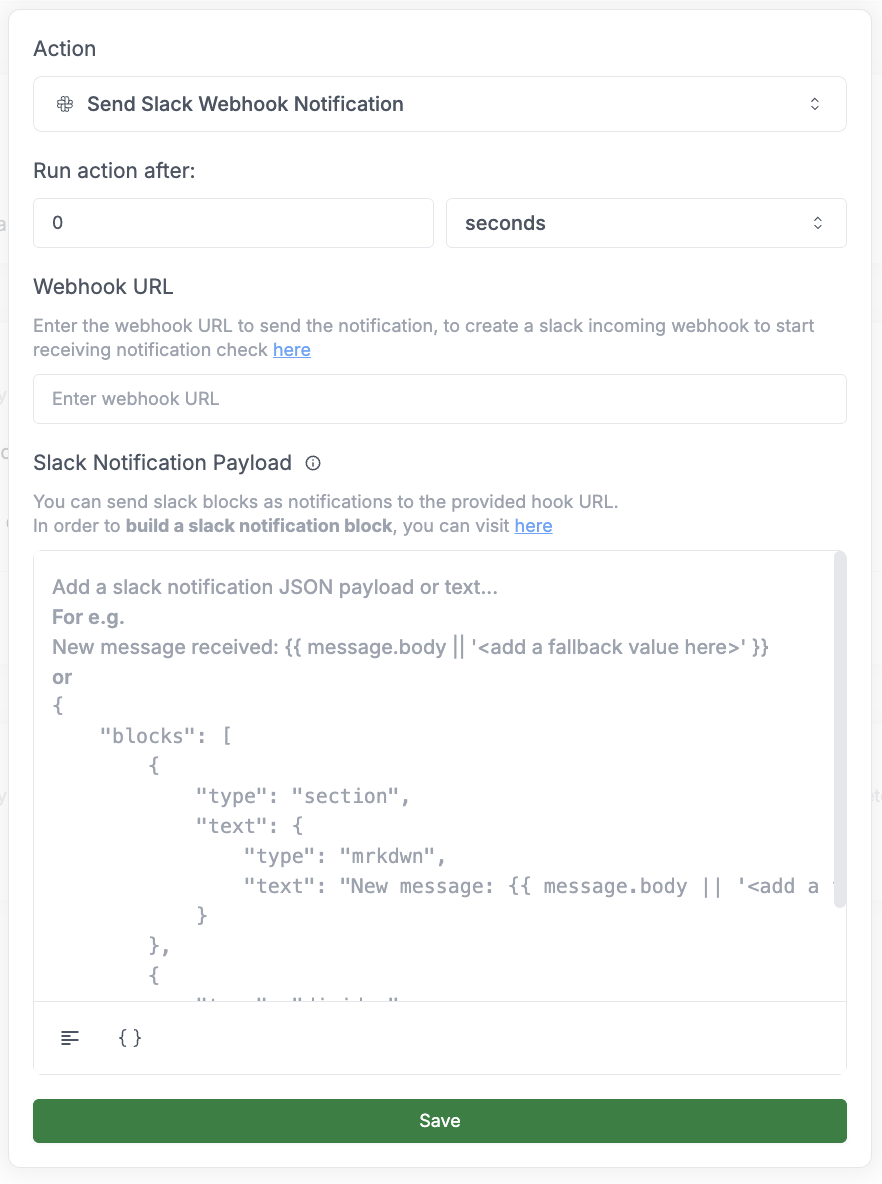The image size is (882, 1184).
Task: Click the curly braces JSON icon
Action: pos(128,1038)
